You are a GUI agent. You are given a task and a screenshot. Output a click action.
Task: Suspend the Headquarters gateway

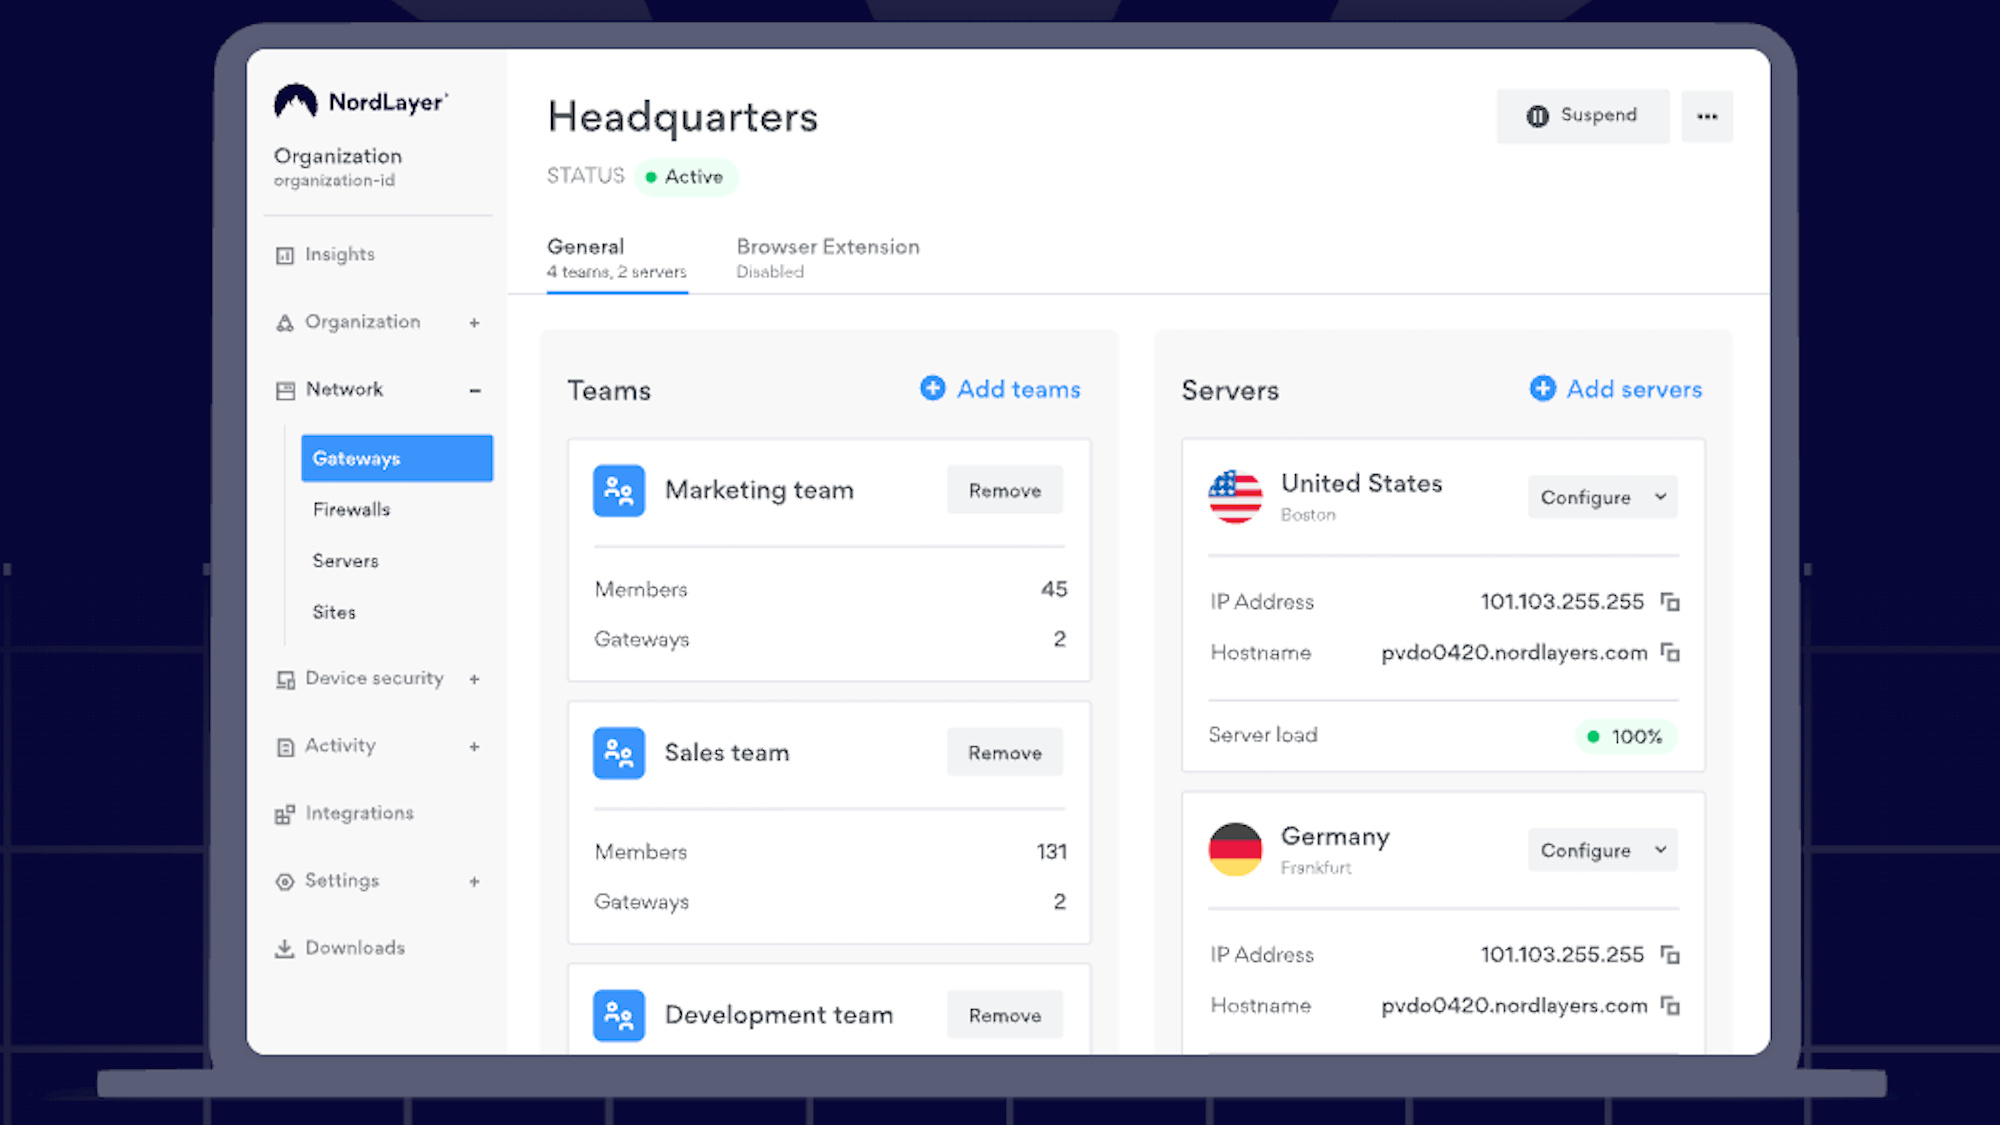point(1583,115)
